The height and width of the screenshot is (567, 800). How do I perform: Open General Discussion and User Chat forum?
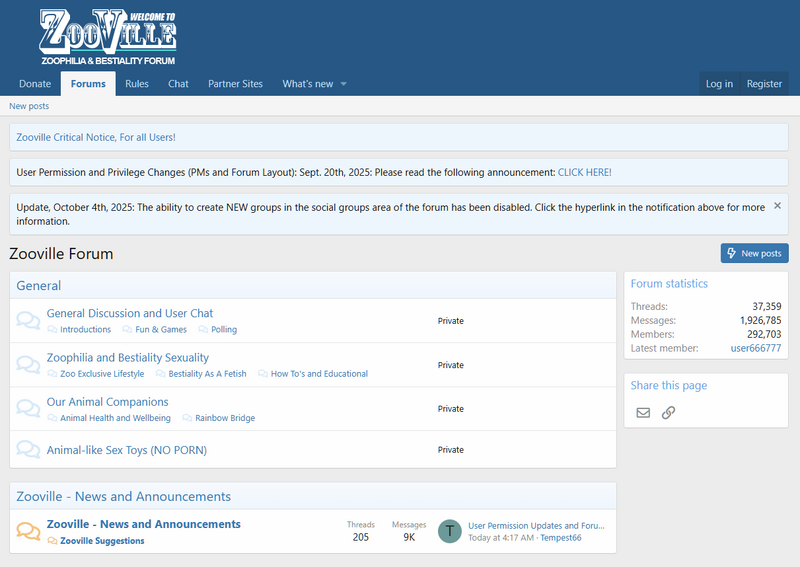point(130,313)
